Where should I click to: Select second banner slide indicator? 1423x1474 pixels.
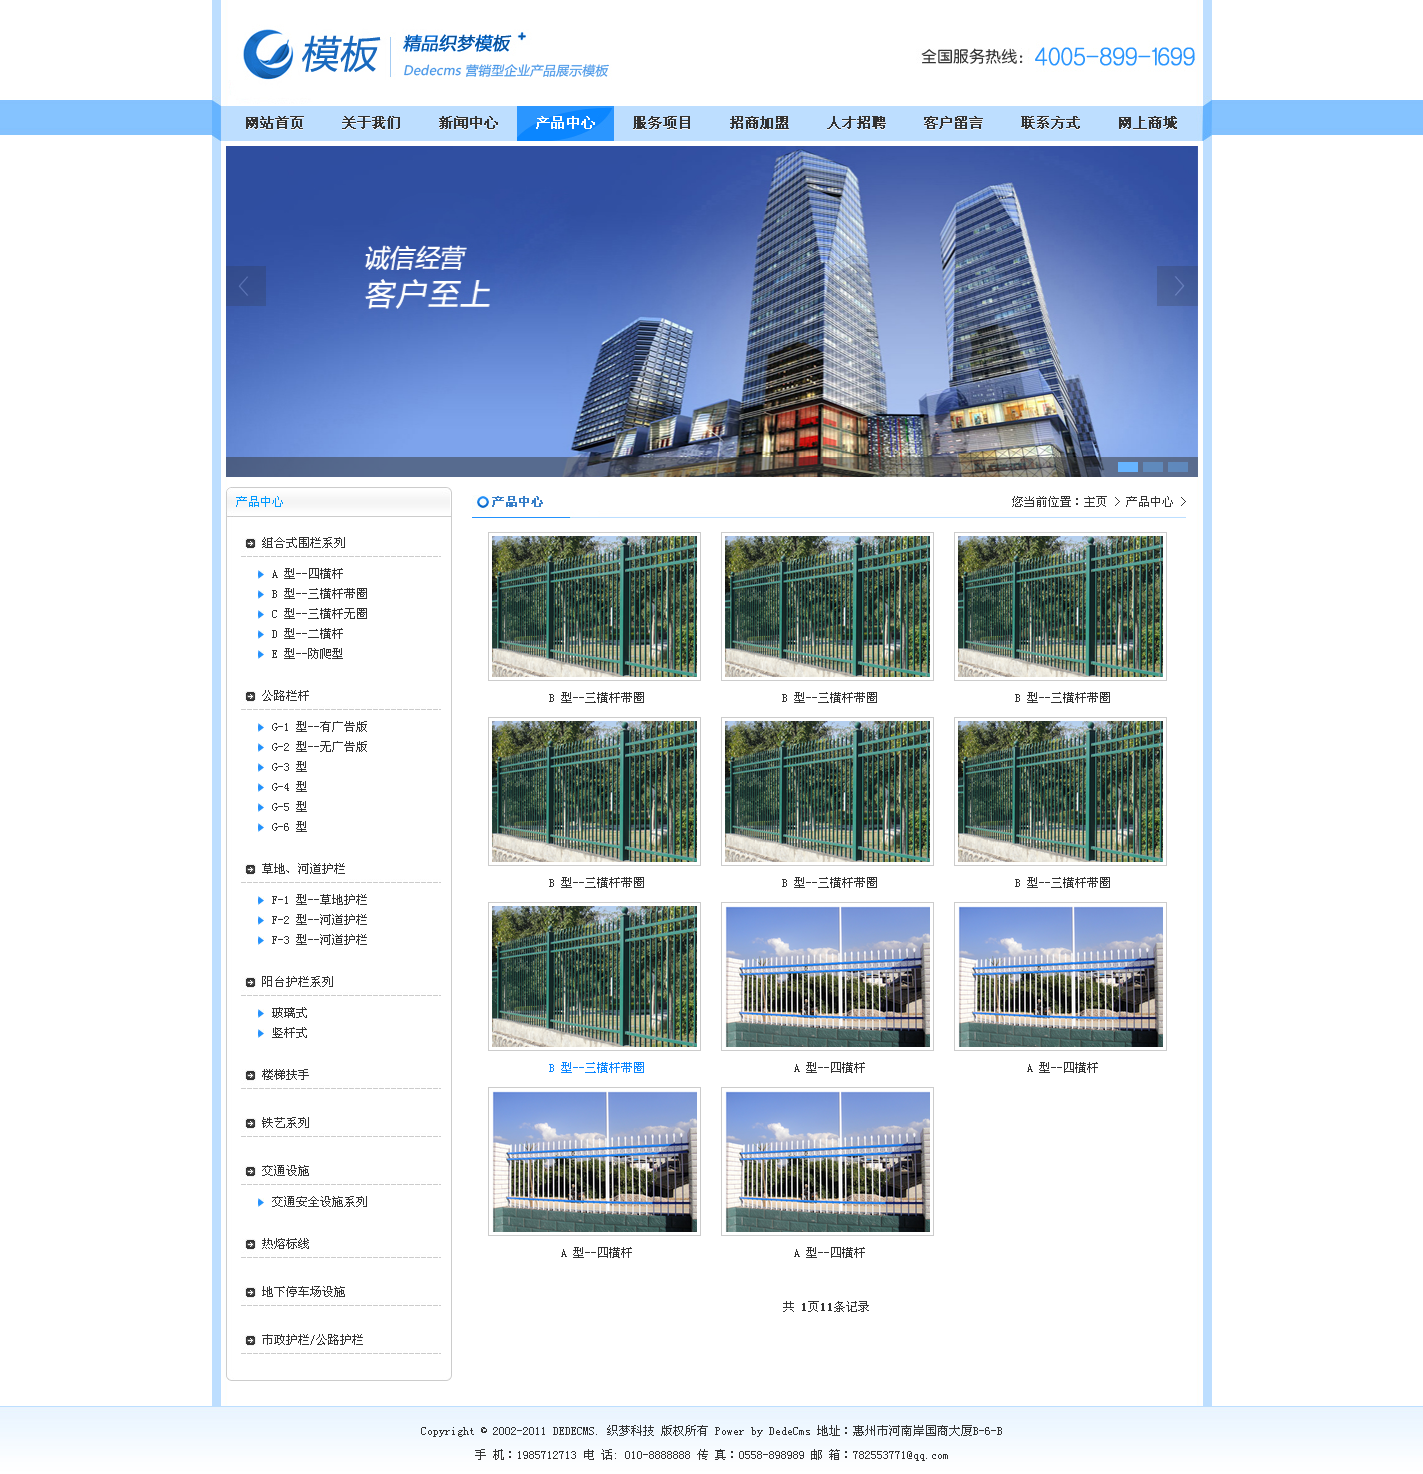(1152, 467)
